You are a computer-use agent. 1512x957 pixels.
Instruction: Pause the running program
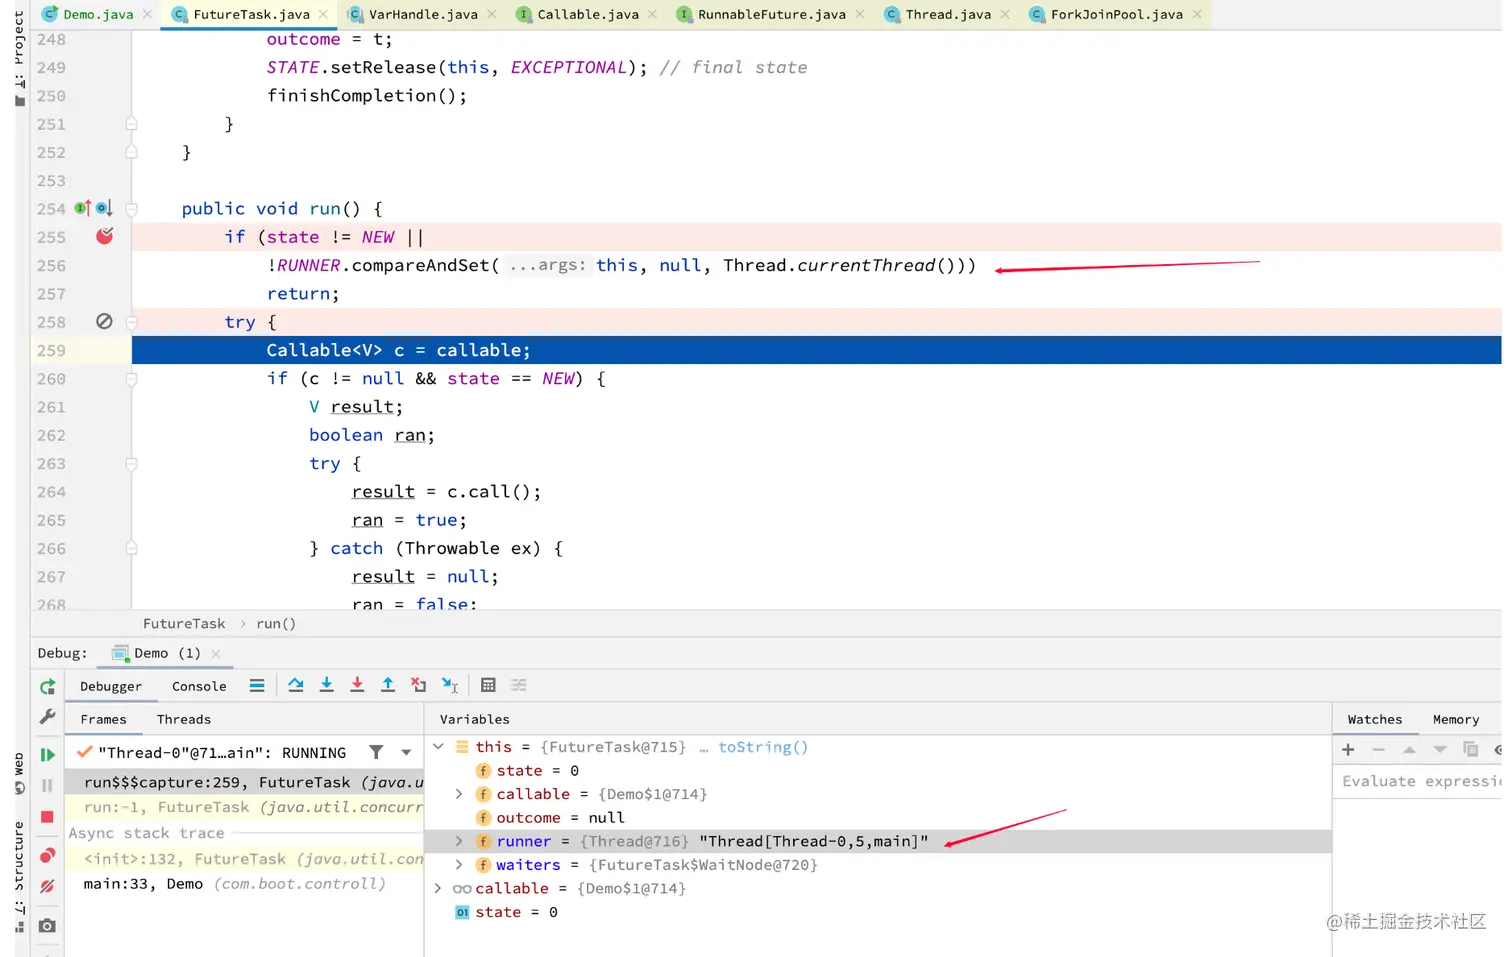[47, 786]
